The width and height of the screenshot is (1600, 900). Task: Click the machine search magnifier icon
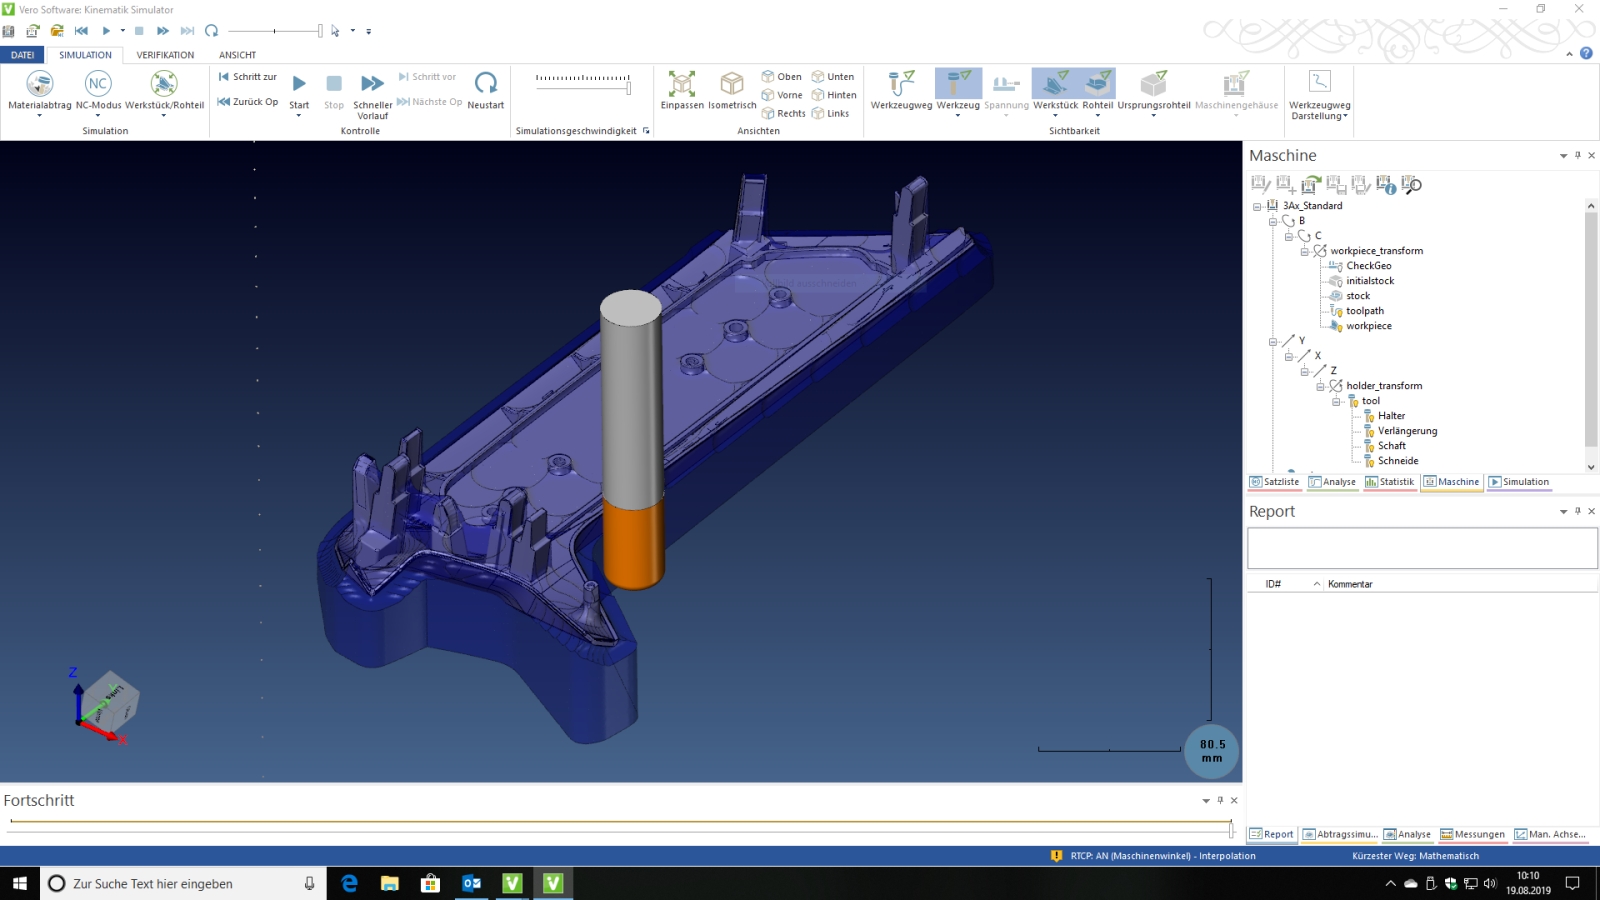pos(1411,185)
